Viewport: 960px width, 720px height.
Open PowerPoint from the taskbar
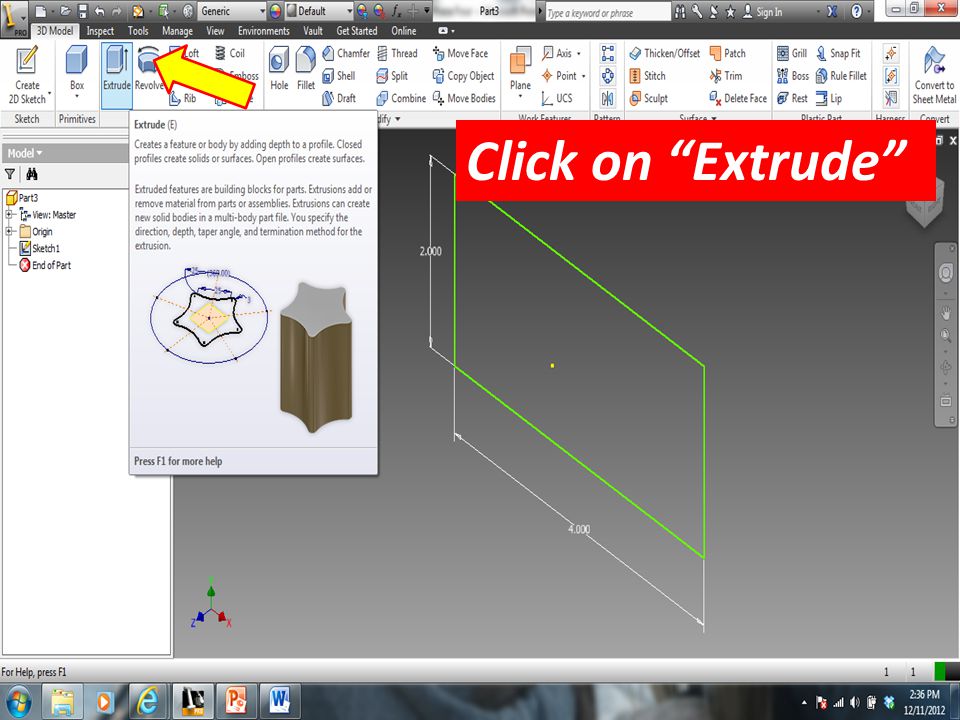tap(236, 701)
